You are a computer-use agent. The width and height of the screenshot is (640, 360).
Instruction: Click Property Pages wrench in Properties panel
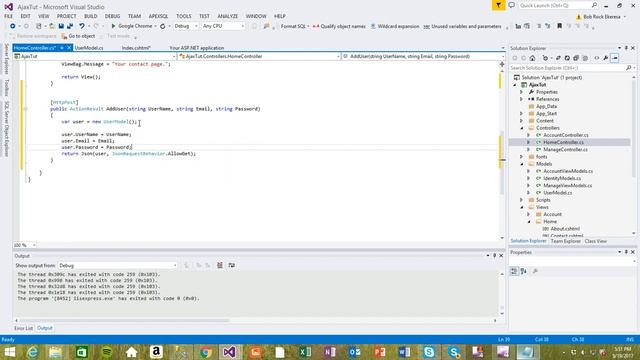click(535, 271)
